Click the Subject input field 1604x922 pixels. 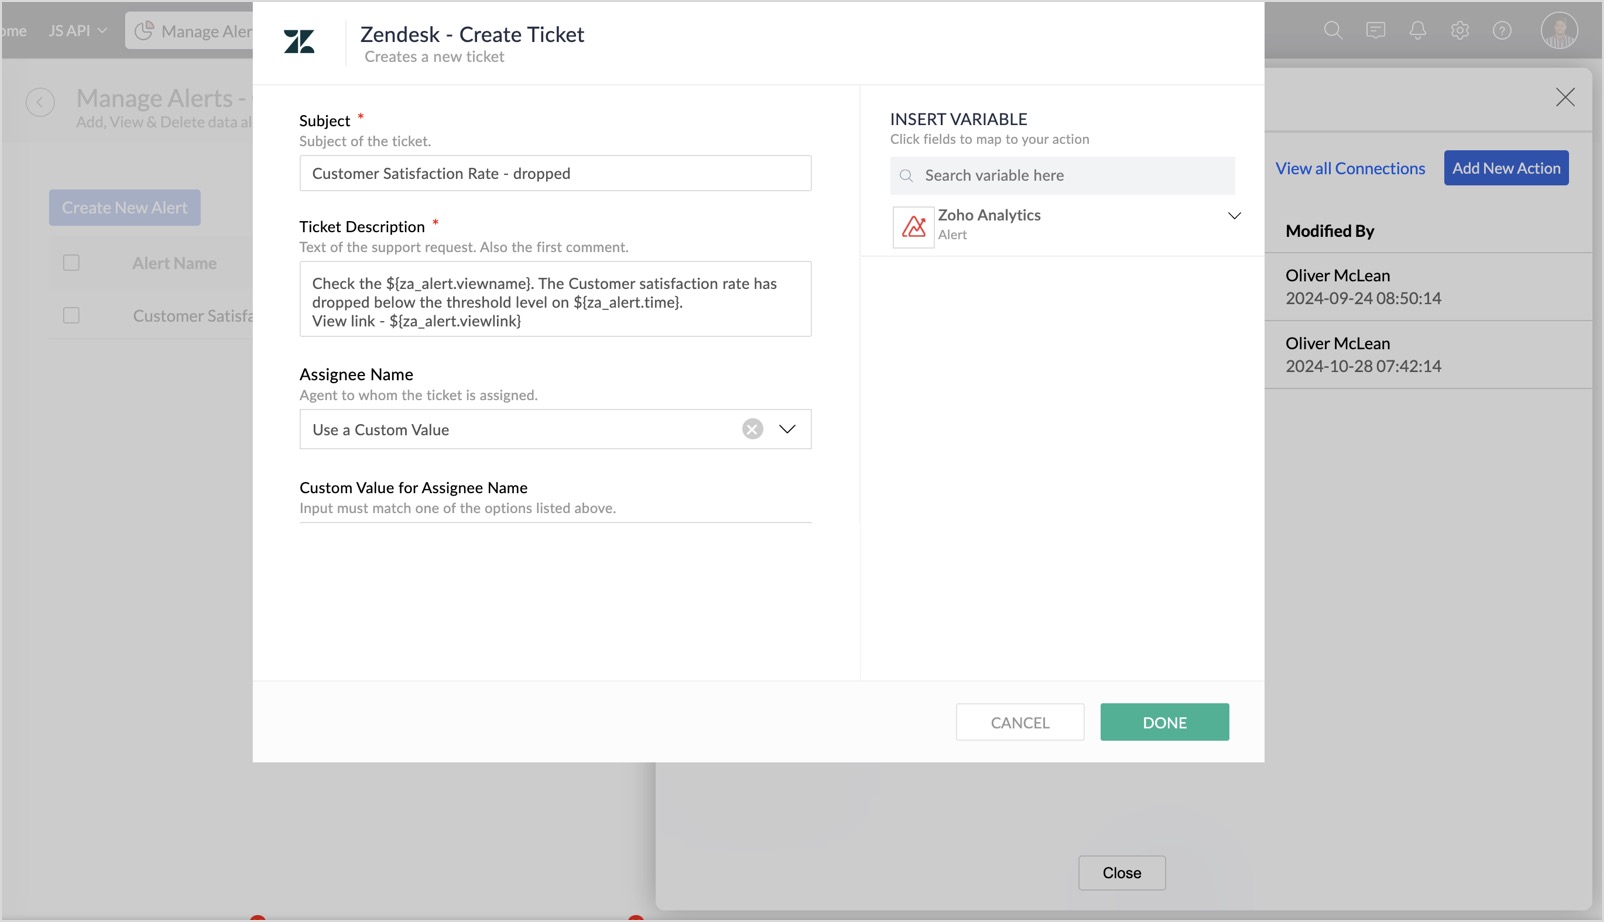pyautogui.click(x=555, y=173)
